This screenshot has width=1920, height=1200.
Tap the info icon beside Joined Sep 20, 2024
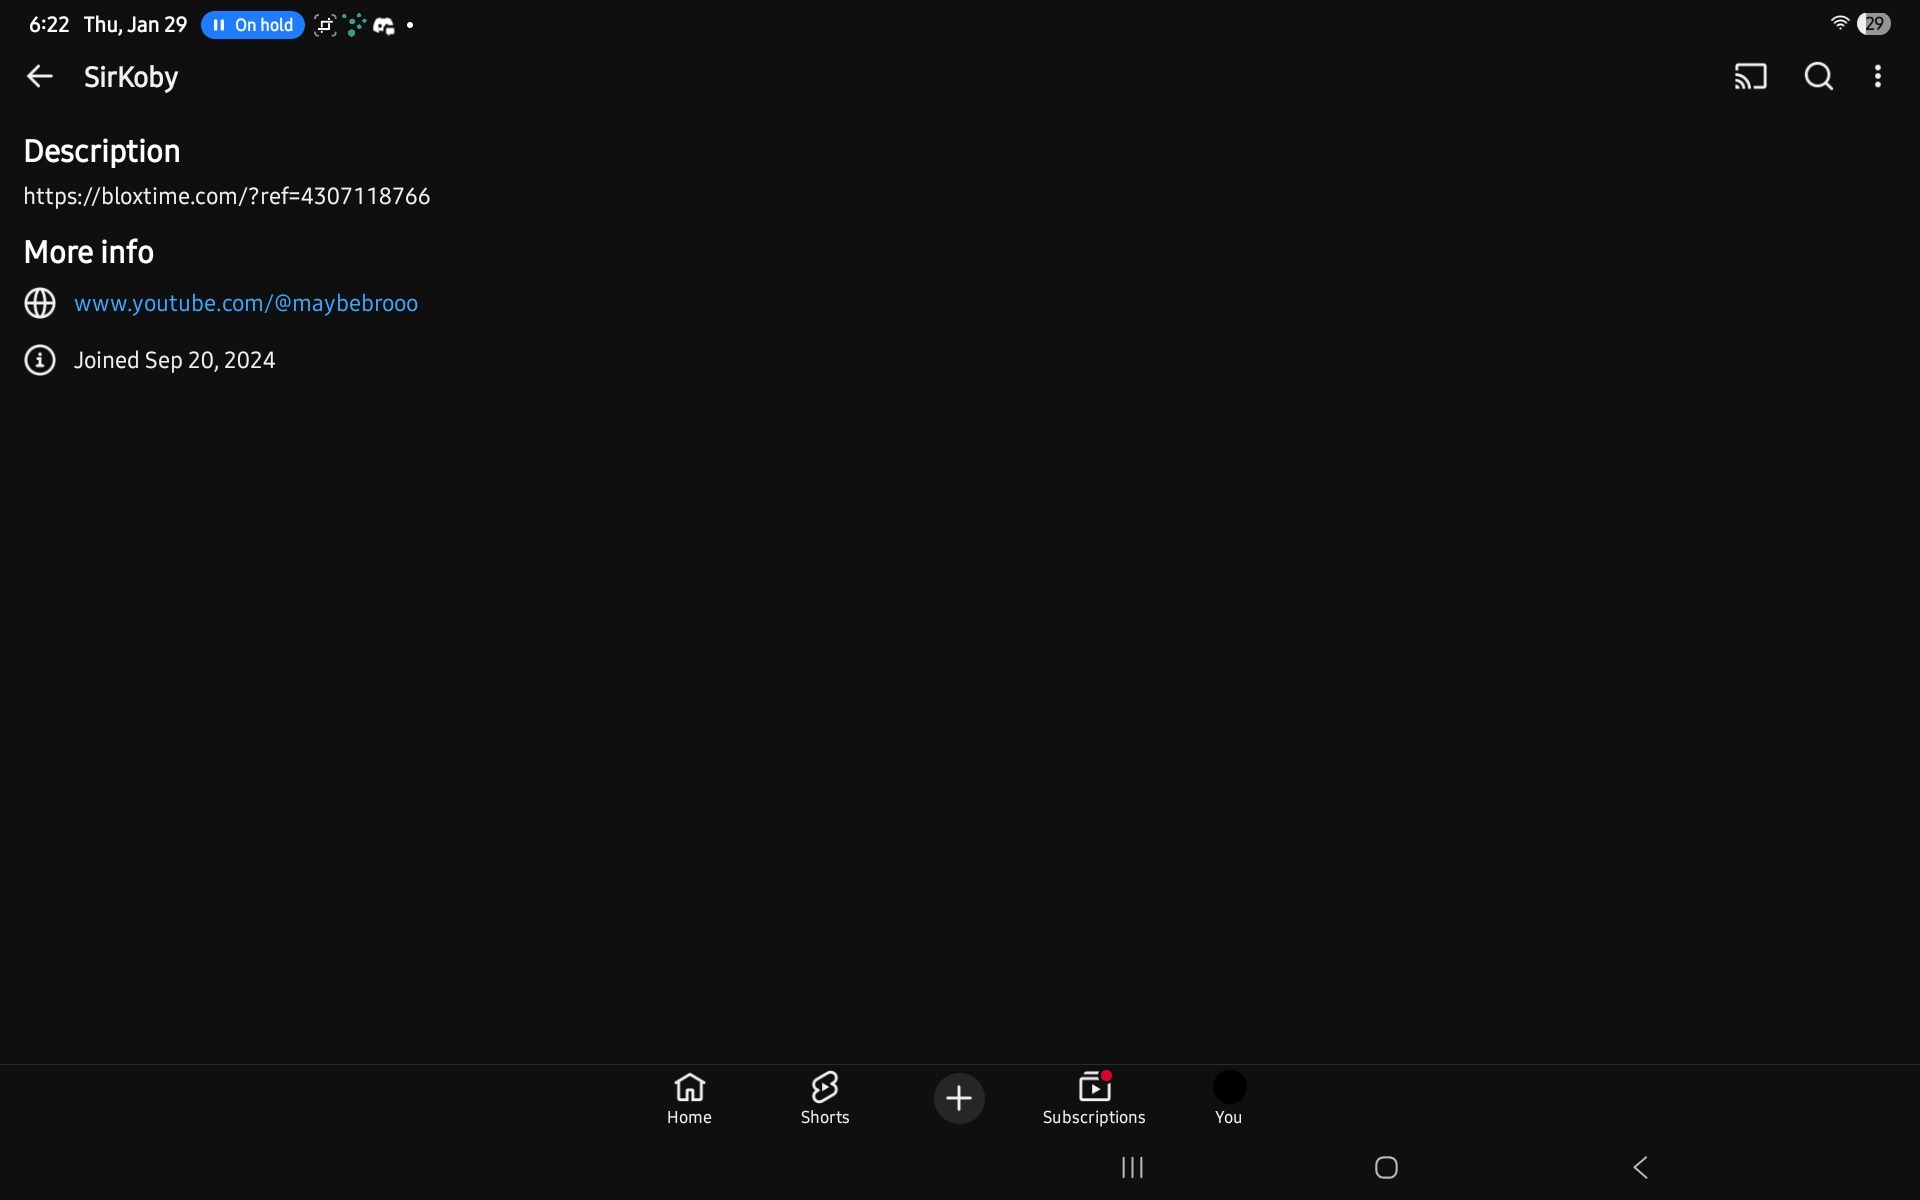40,360
